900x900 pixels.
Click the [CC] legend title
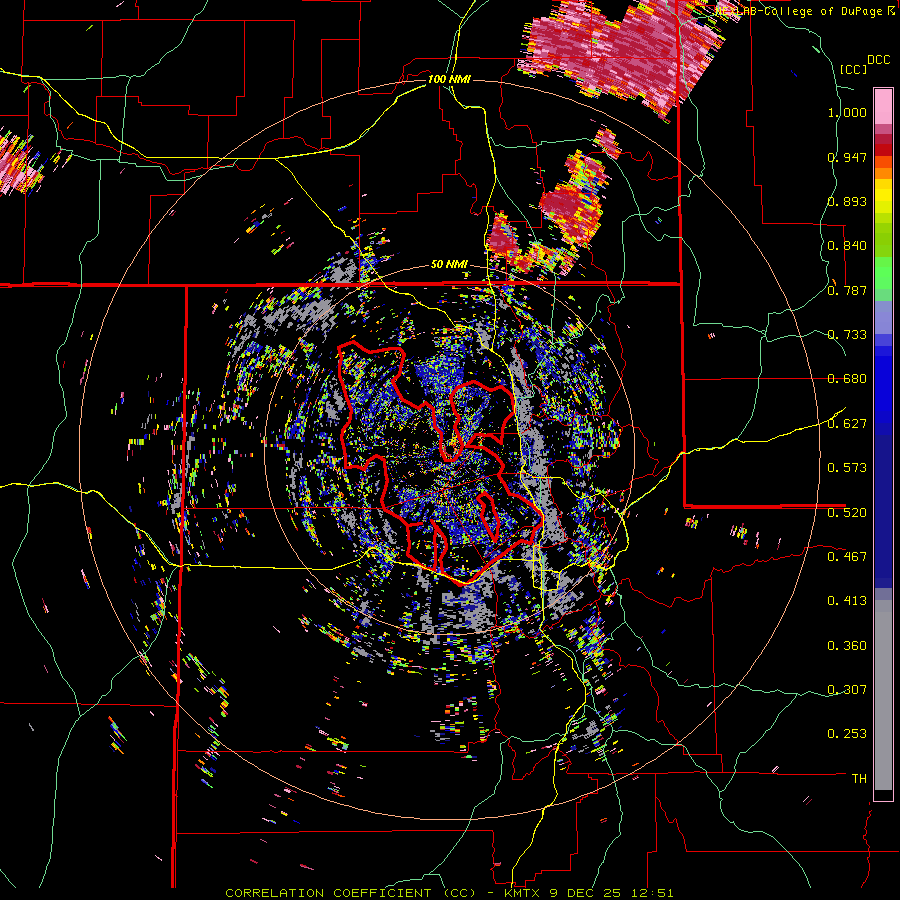(x=853, y=69)
